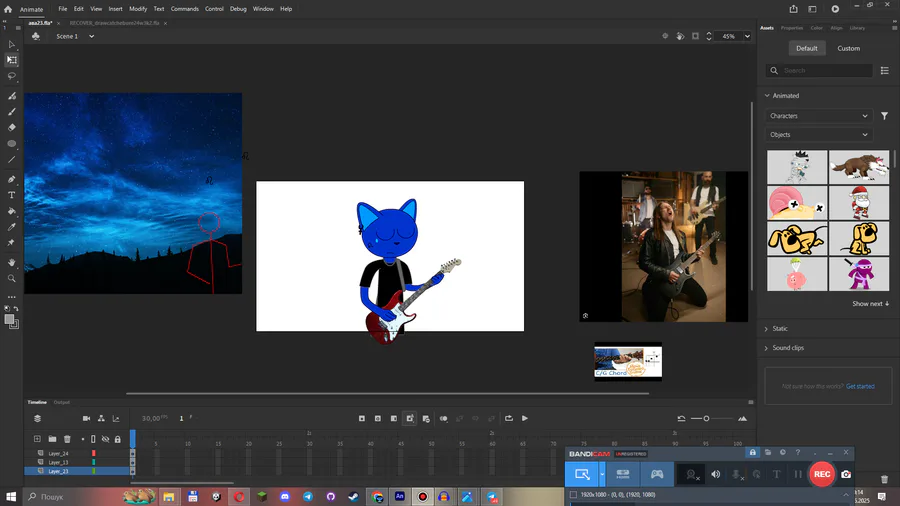The width and height of the screenshot is (900, 506).
Task: Select the Paint Bucket tool
Action: coord(11,211)
